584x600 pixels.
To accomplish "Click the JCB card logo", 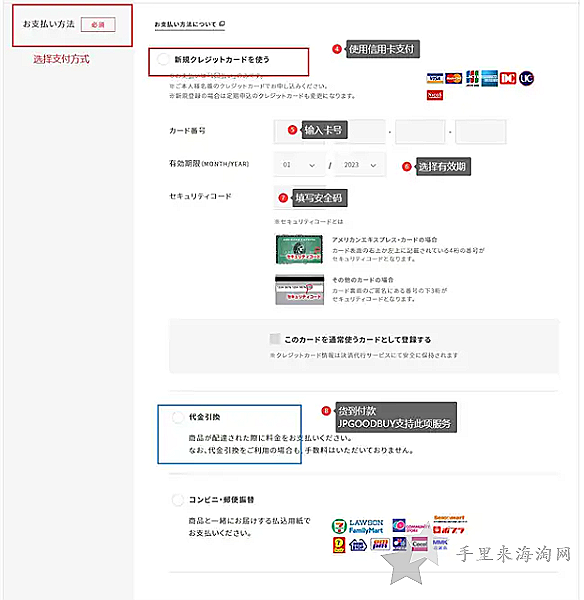I will pos(473,78).
